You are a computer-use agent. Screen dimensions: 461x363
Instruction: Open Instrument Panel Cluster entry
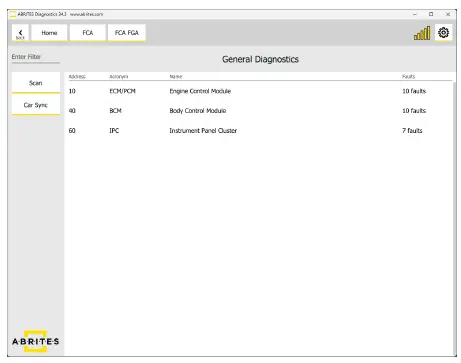click(203, 131)
